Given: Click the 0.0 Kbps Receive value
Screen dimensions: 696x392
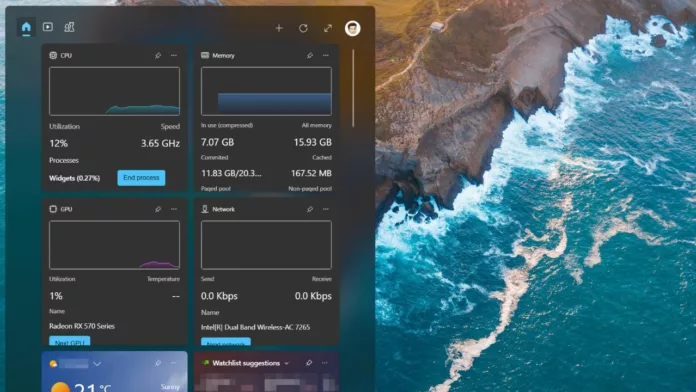Looking at the screenshot, I should pyautogui.click(x=313, y=296).
